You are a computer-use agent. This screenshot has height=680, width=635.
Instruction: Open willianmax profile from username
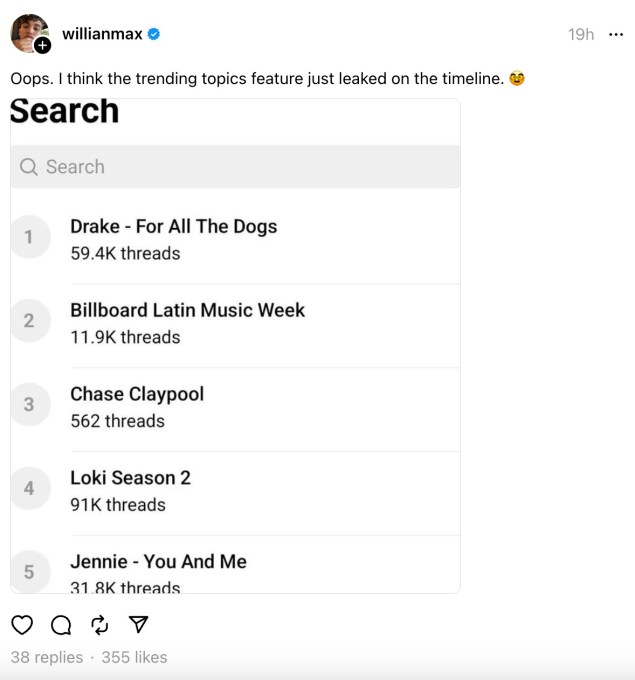102,34
